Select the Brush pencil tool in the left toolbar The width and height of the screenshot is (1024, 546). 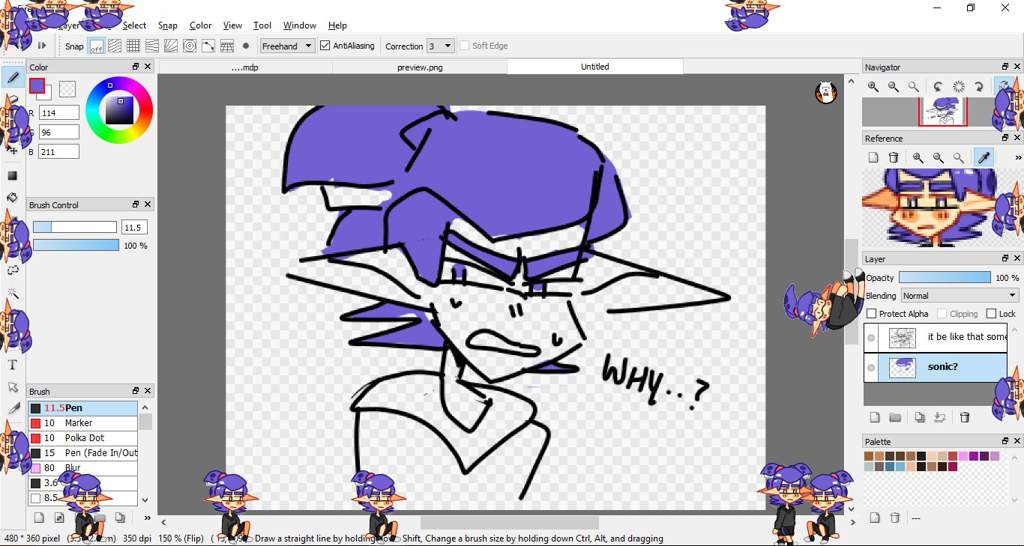(12, 78)
